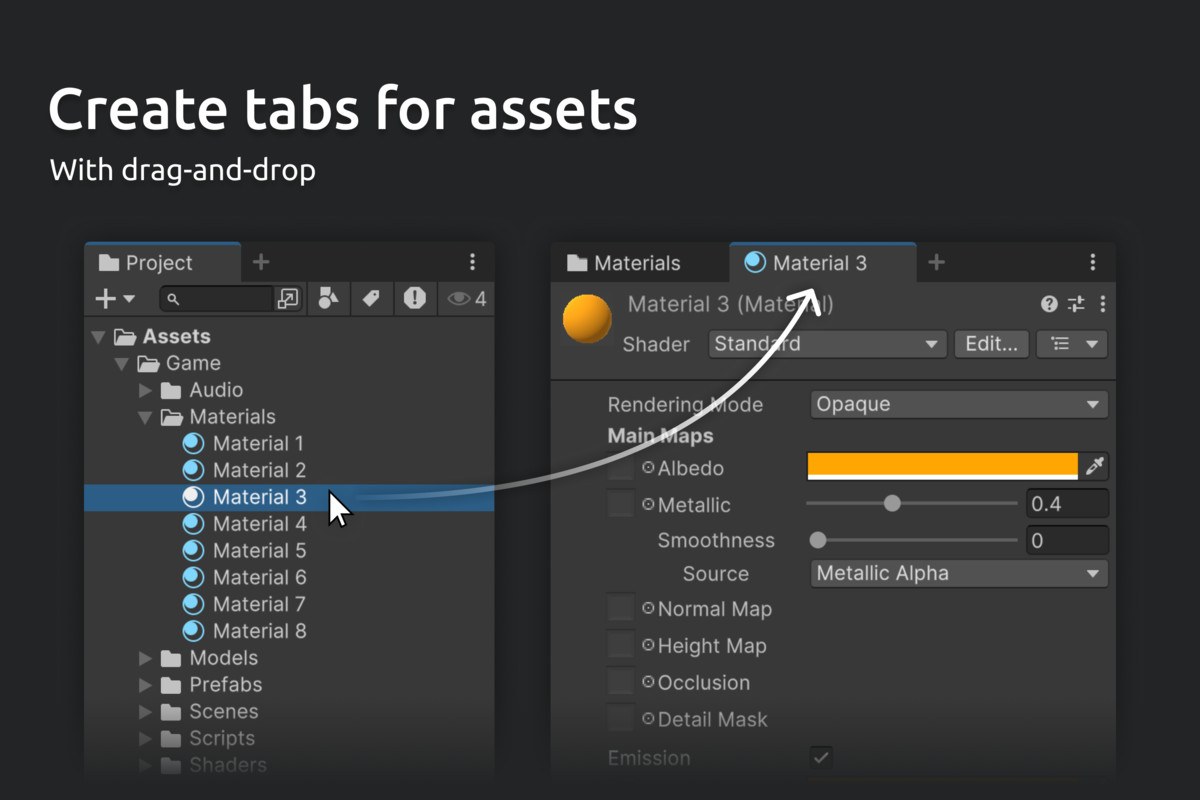The height and width of the screenshot is (800, 1200).
Task: Open Project panel three-dot options menu
Action: click(x=473, y=262)
